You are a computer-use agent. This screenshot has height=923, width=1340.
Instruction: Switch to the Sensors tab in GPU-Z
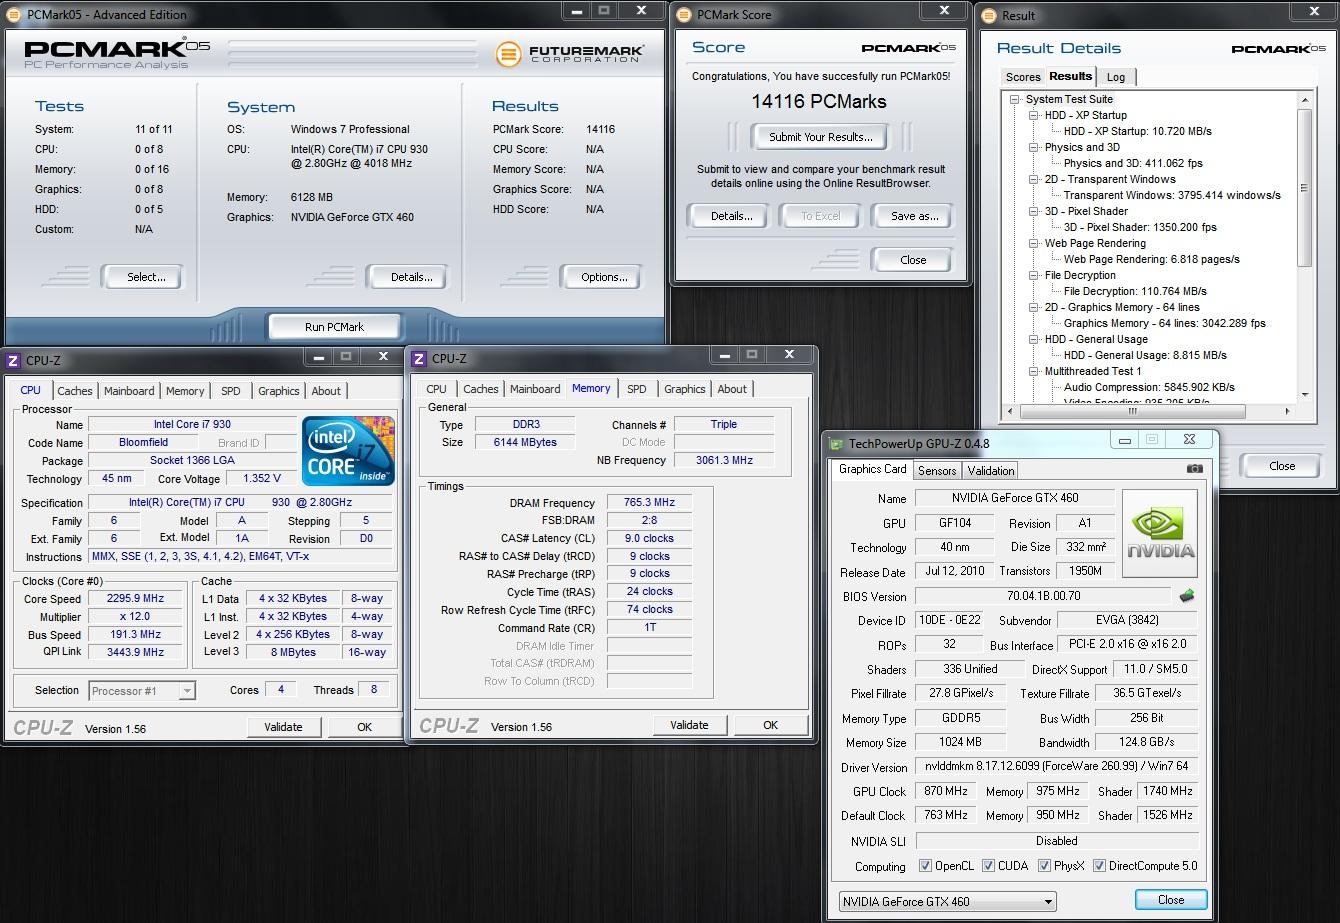pyautogui.click(x=937, y=471)
